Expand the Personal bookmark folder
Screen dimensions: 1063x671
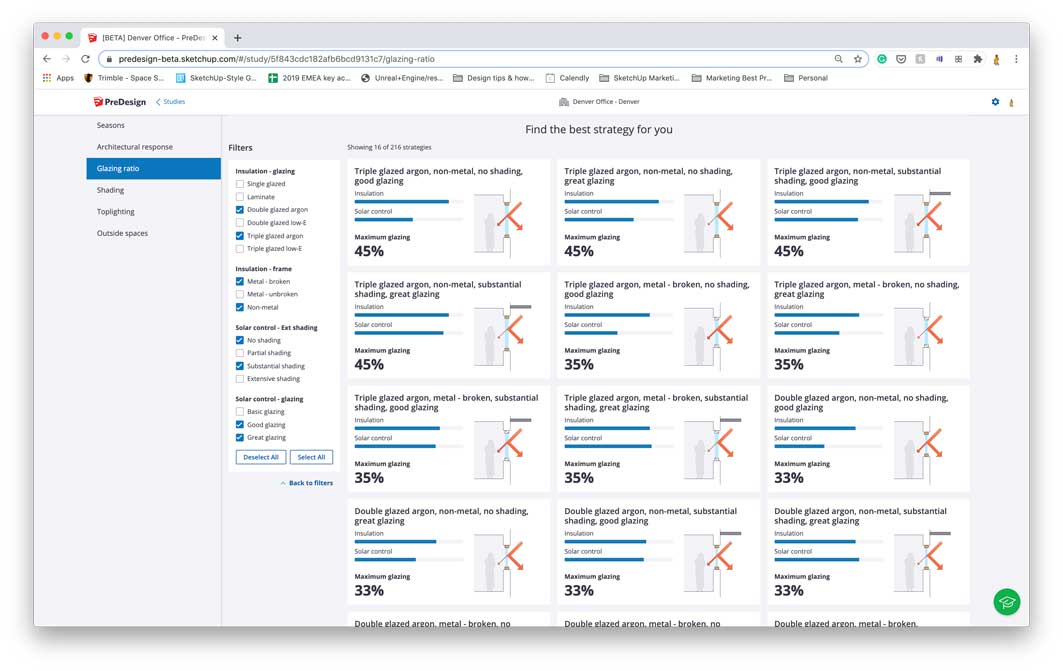806,78
